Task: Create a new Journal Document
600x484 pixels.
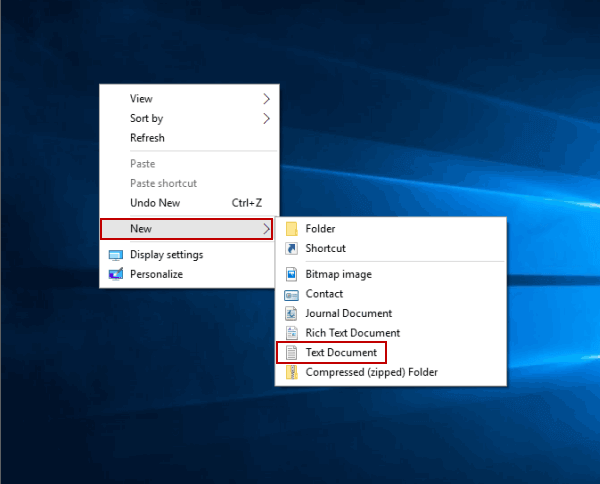Action: point(391,313)
